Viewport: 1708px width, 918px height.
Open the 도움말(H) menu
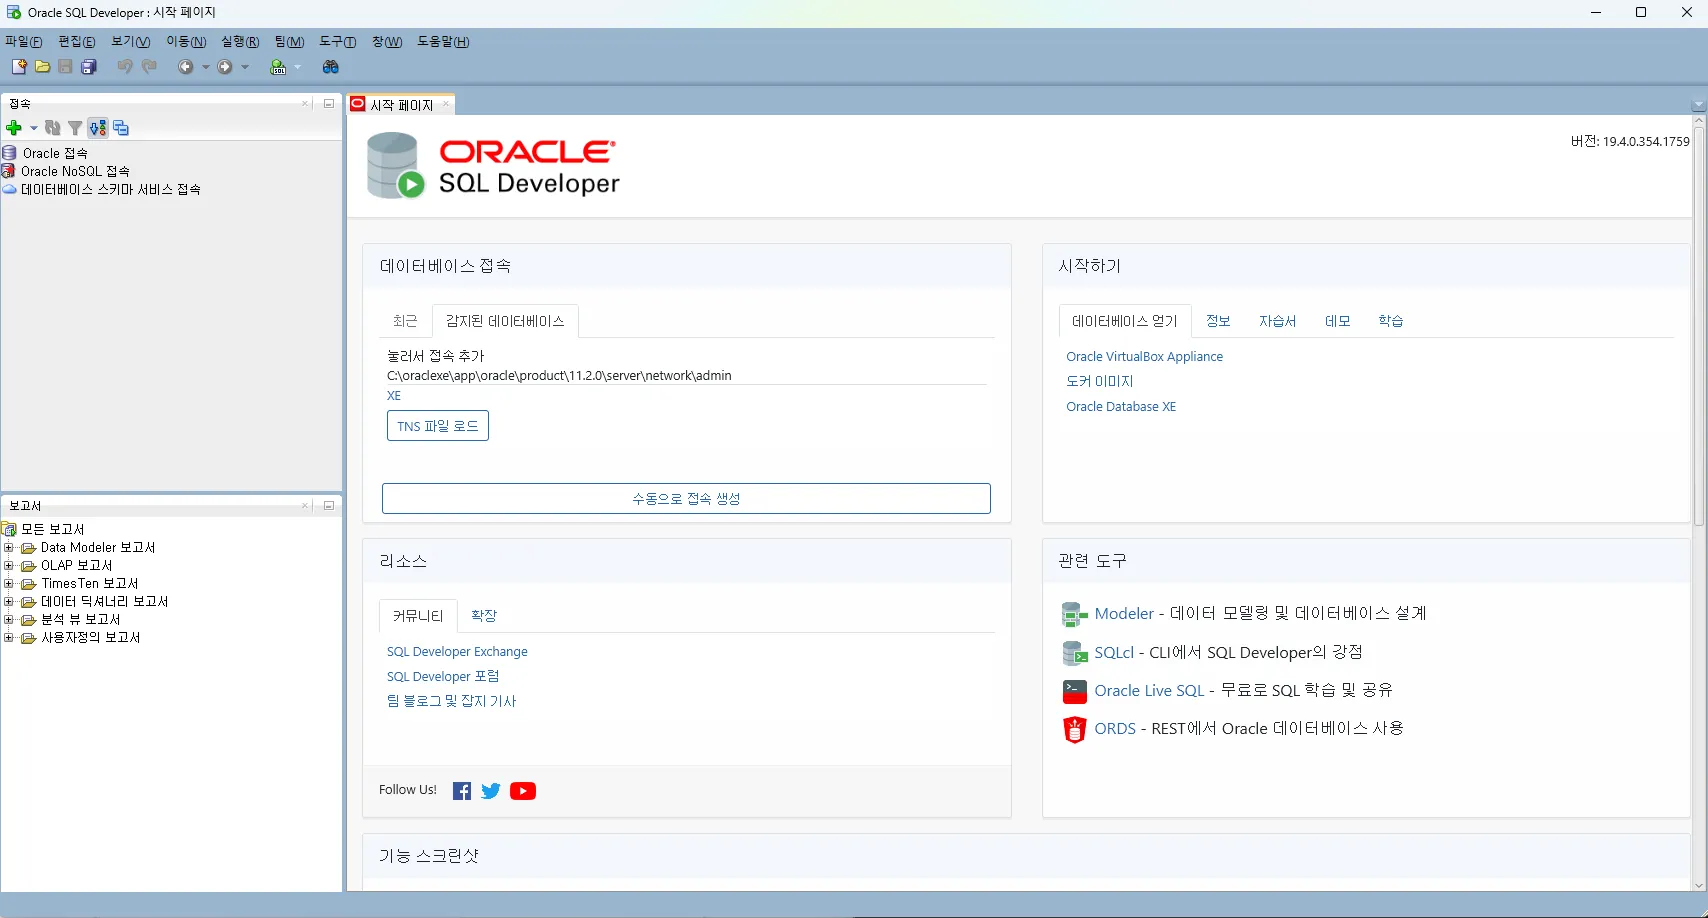coord(443,41)
